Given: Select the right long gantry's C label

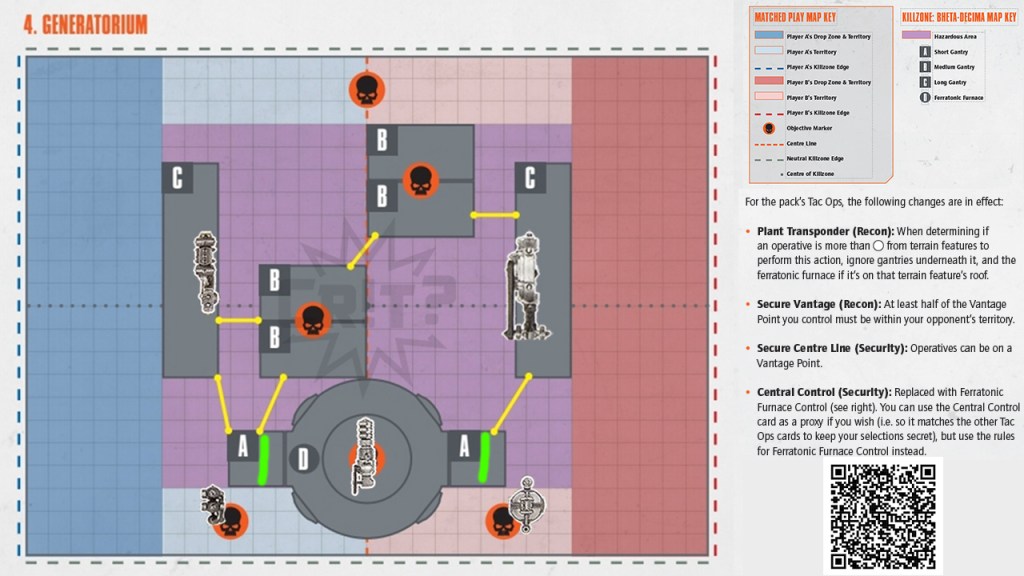Looking at the screenshot, I should tap(530, 179).
